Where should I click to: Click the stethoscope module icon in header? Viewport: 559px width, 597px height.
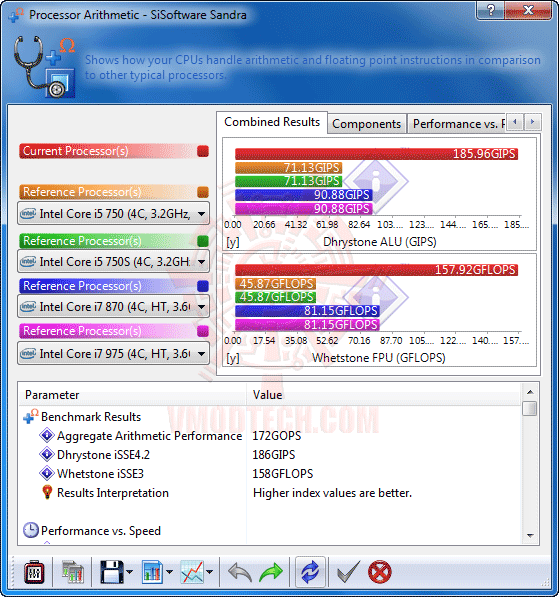click(44, 67)
